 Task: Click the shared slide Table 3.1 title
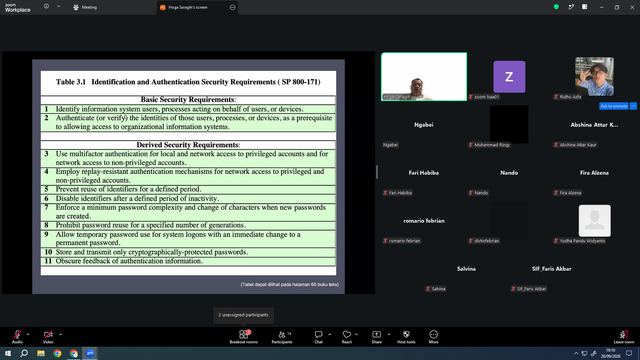click(188, 82)
